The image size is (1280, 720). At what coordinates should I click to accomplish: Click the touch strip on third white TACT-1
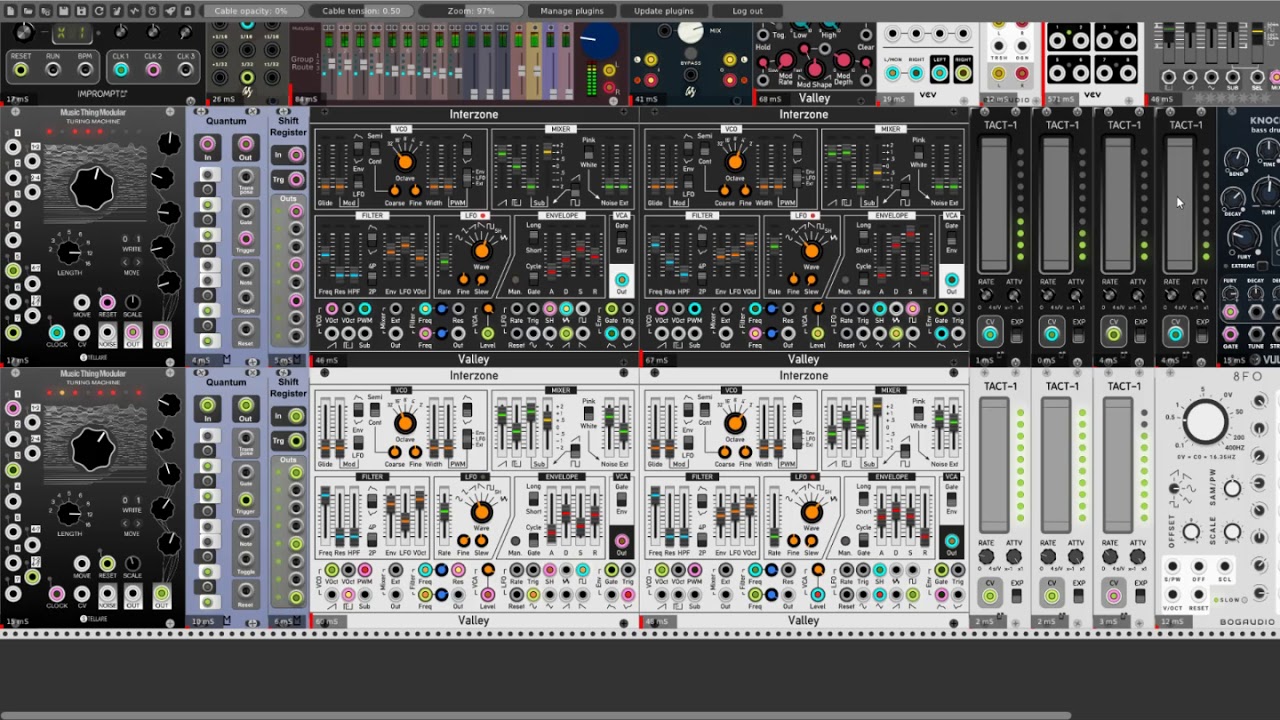[1118, 465]
